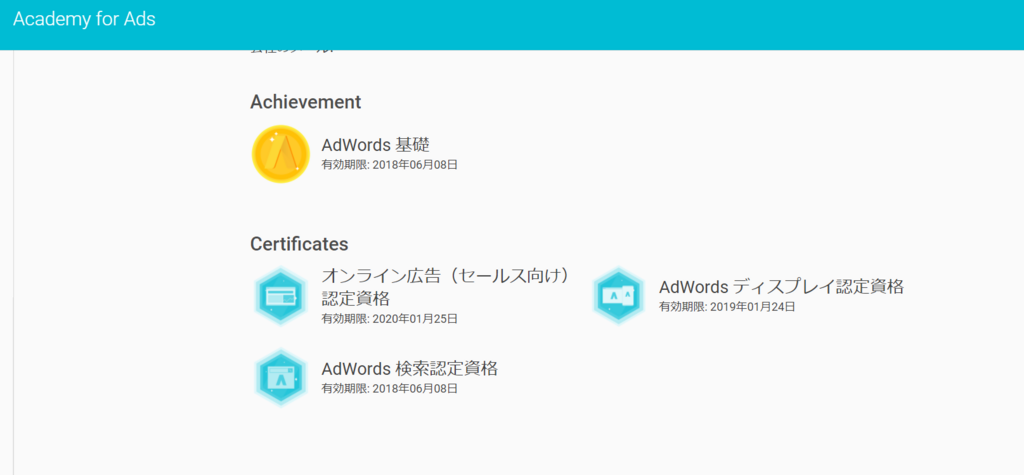Click the AdWords ディスプレイ certificate hexagon badge

click(x=618, y=296)
